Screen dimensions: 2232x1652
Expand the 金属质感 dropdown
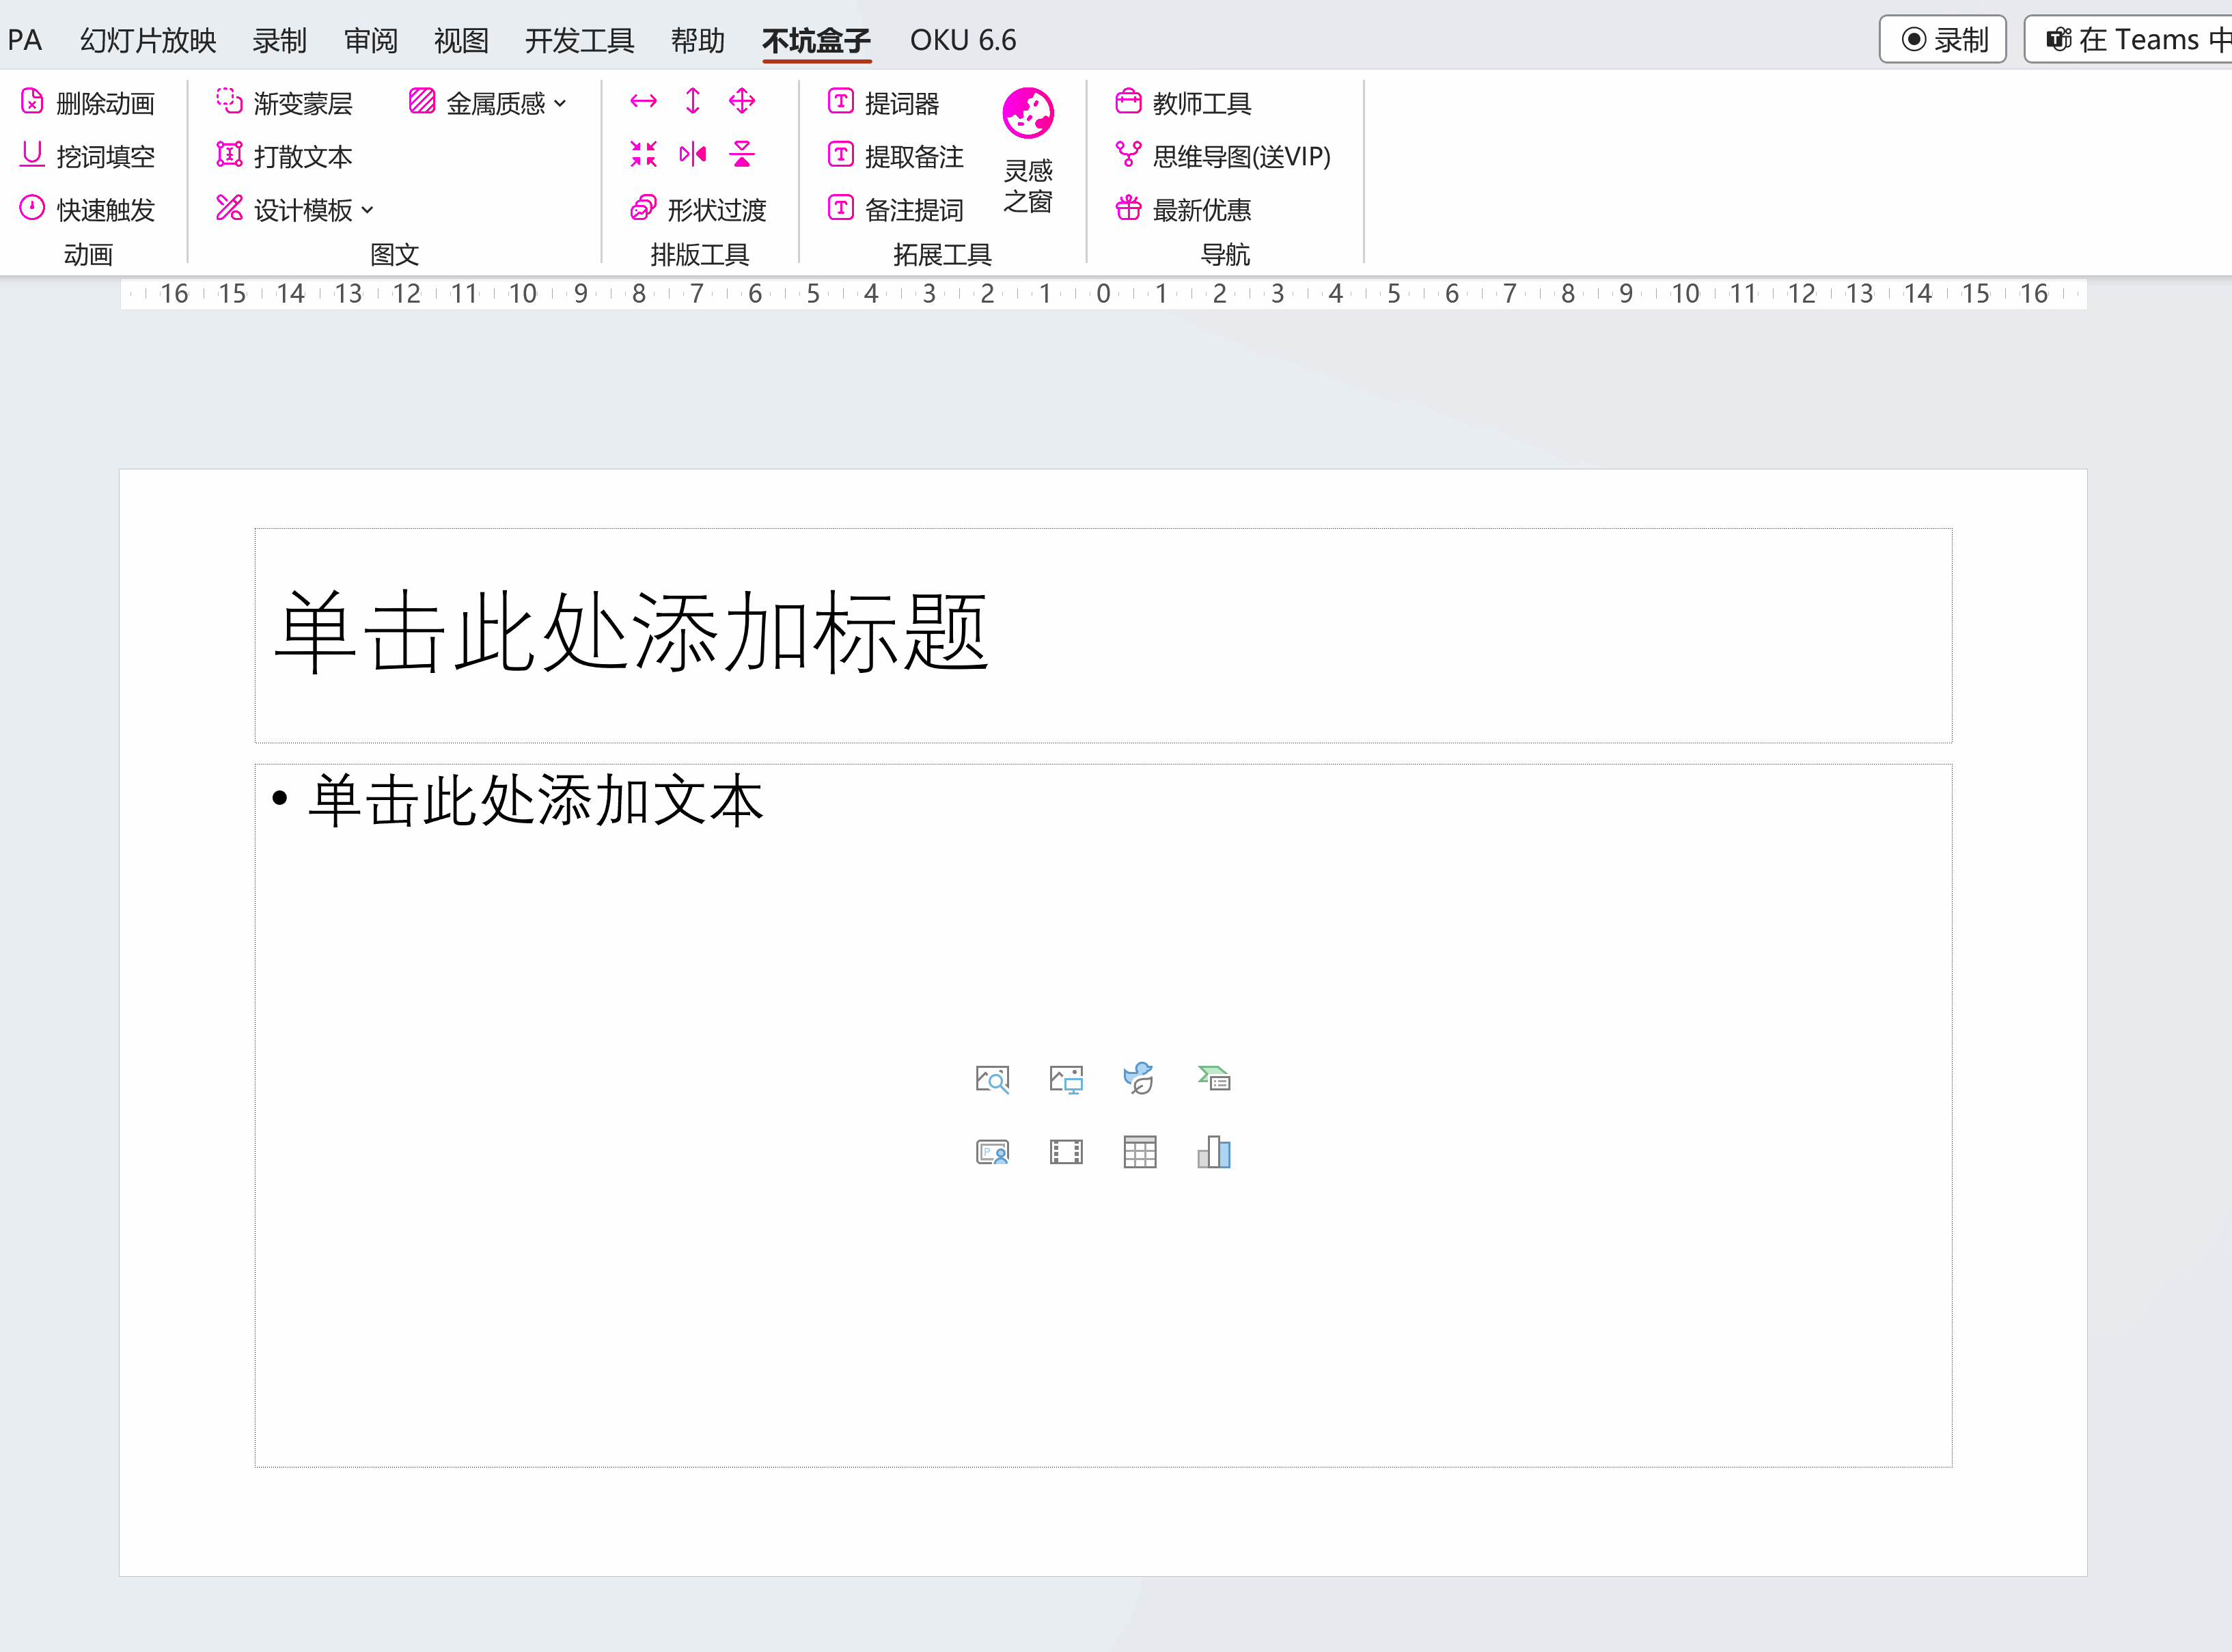560,103
